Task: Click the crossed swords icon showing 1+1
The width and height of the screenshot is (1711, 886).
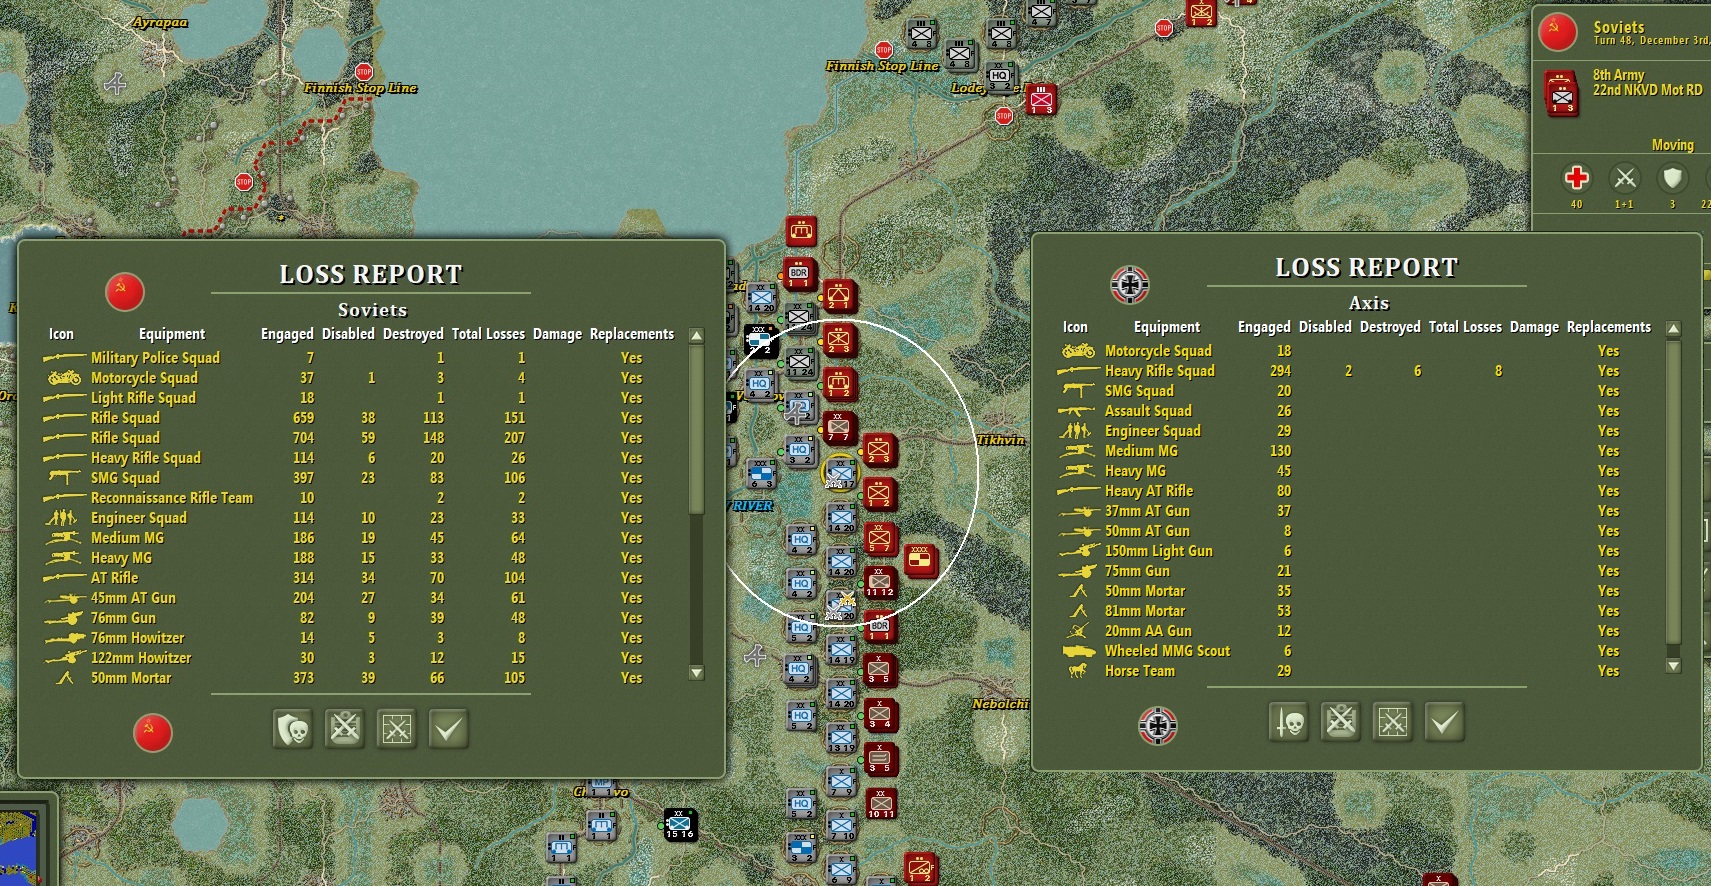Action: click(1625, 179)
